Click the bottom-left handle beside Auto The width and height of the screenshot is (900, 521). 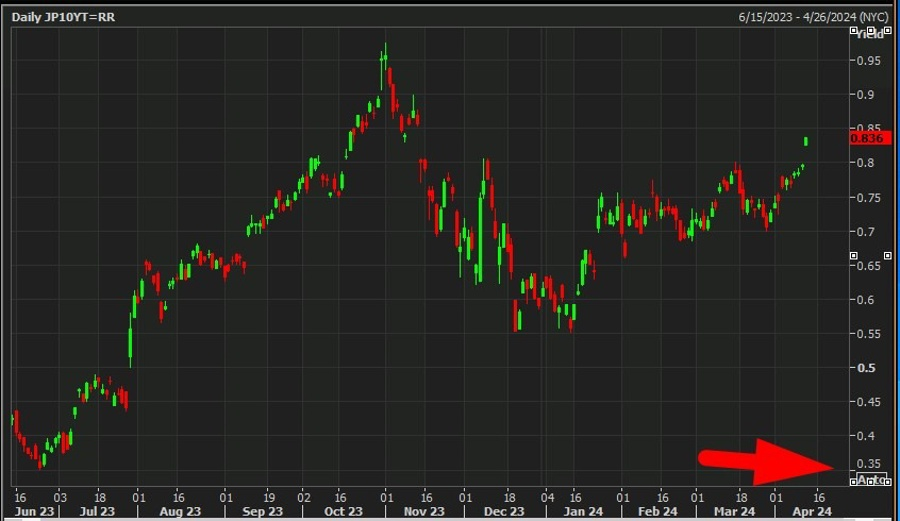coord(854,482)
